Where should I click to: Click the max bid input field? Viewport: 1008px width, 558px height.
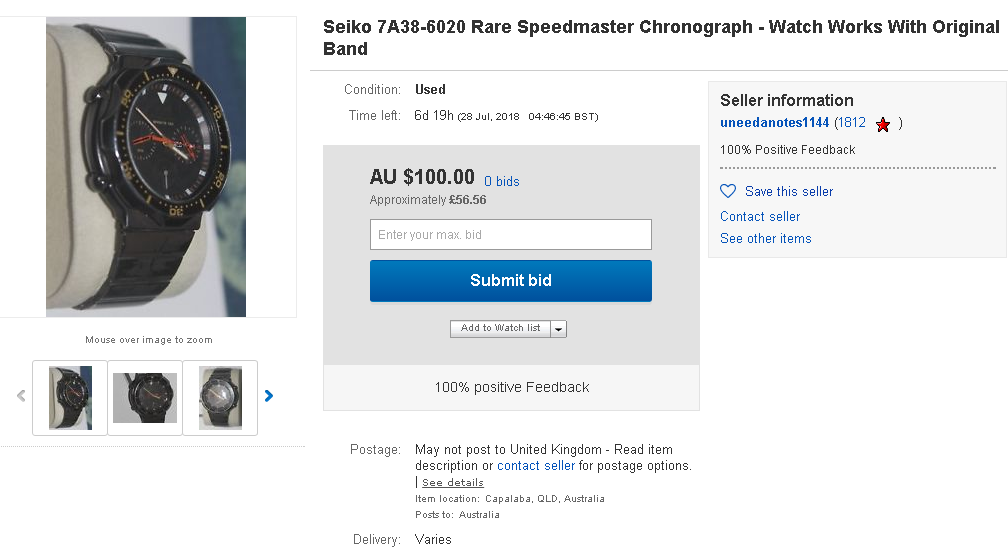coord(510,235)
